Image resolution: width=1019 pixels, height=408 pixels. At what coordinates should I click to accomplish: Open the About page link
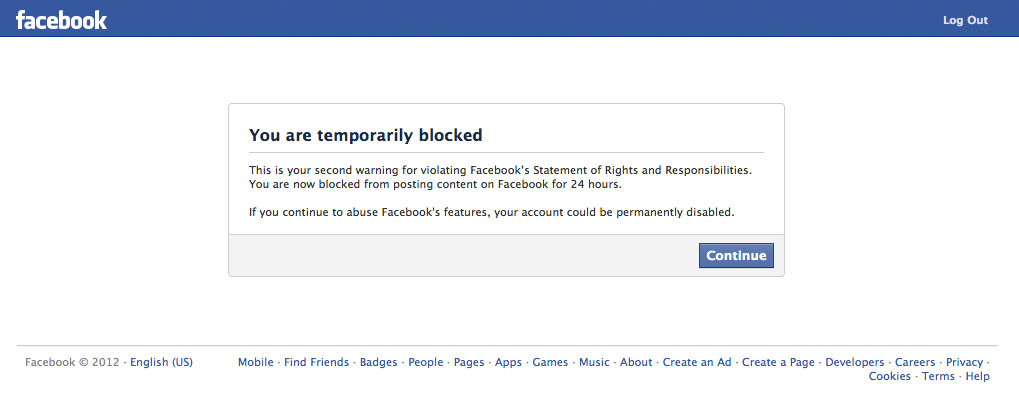click(x=636, y=363)
